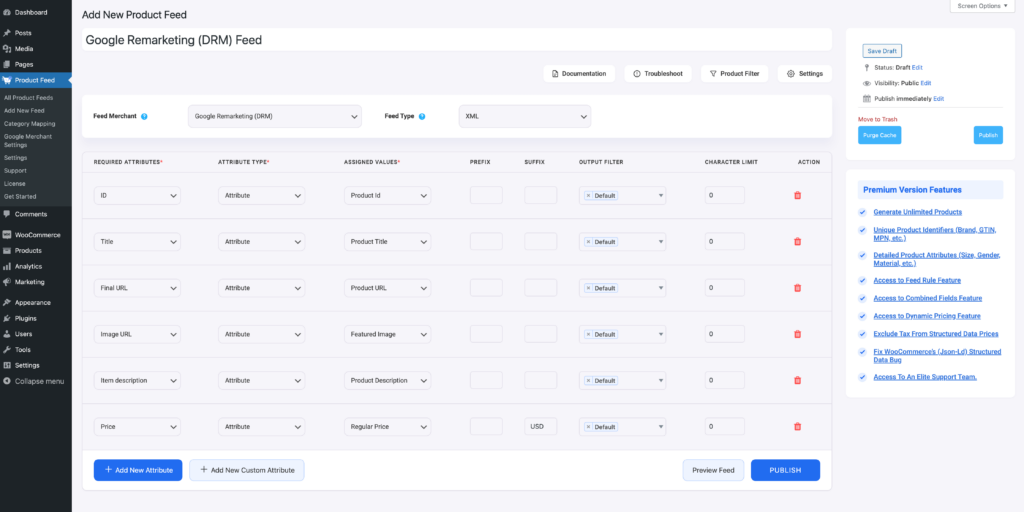The image size is (1024, 512).
Task: Click the Purge Cache button
Action: [x=879, y=135]
